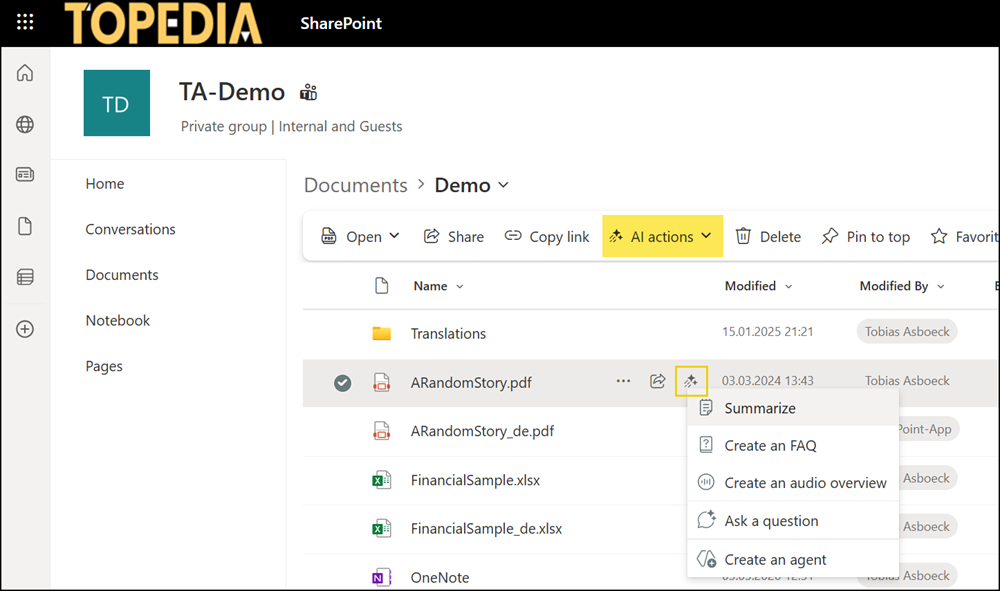Image resolution: width=1000 pixels, height=591 pixels.
Task: Open the Translations folder
Action: (448, 333)
